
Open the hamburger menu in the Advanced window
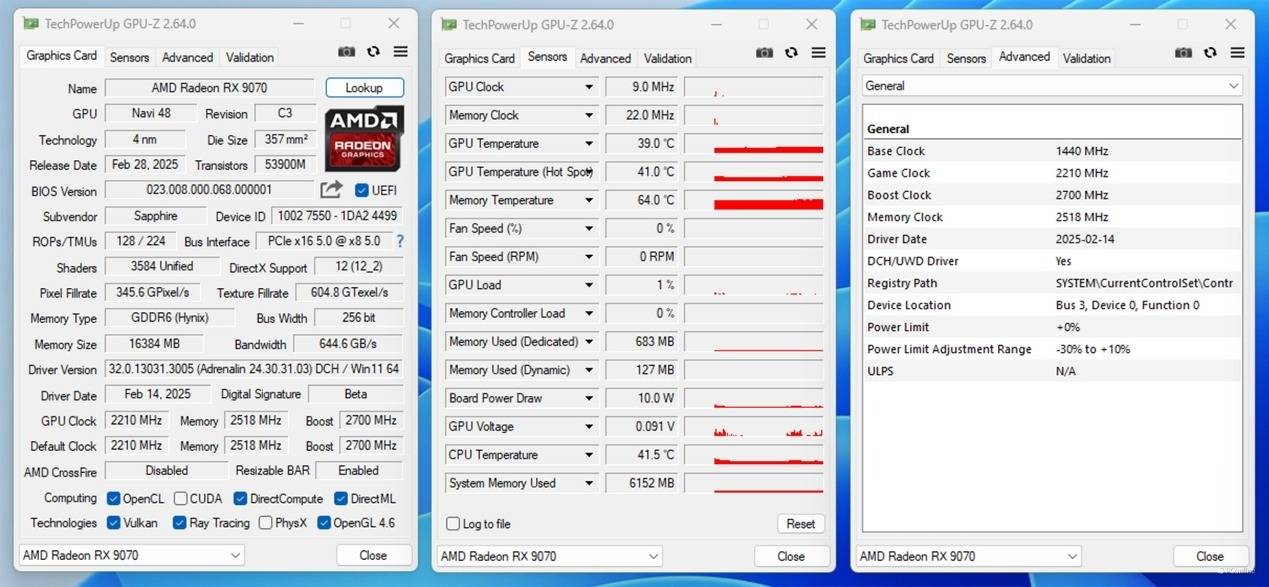click(x=1237, y=53)
